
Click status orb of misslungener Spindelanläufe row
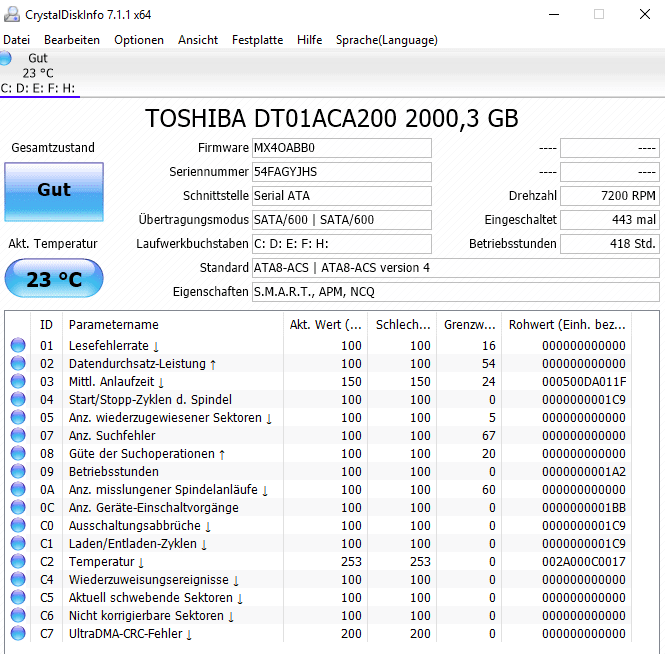point(18,489)
